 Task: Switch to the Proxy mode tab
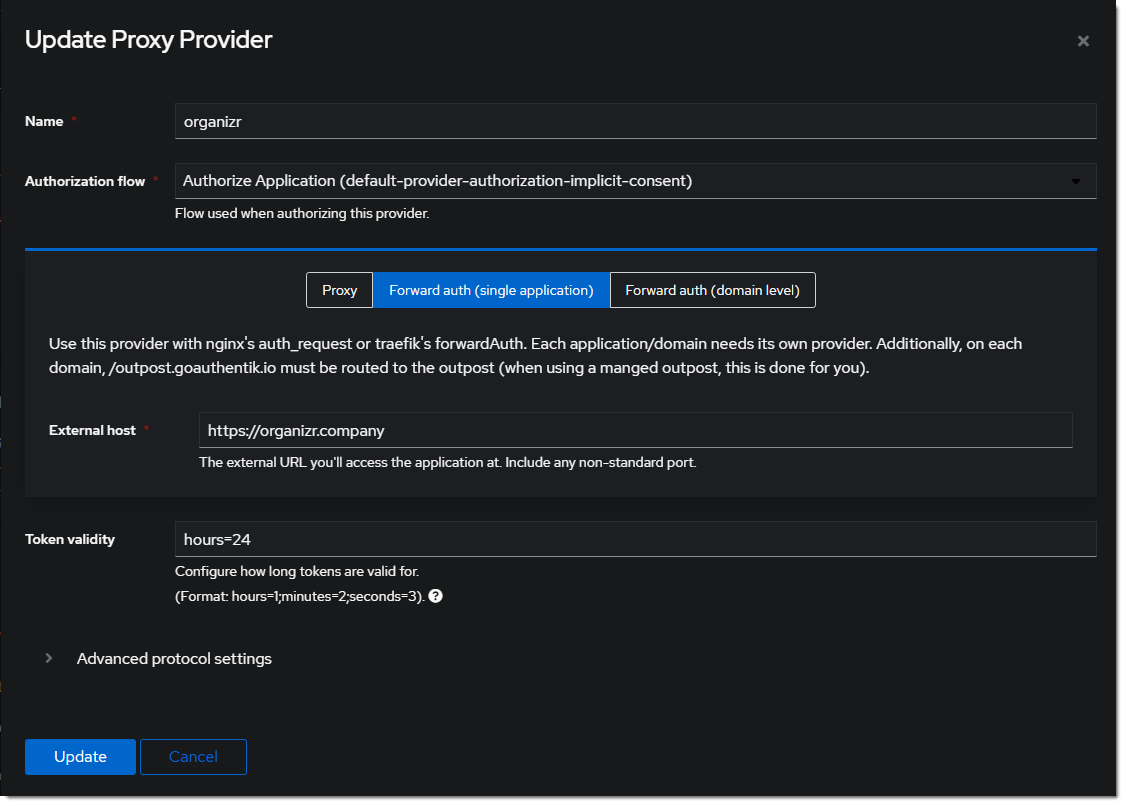point(339,290)
